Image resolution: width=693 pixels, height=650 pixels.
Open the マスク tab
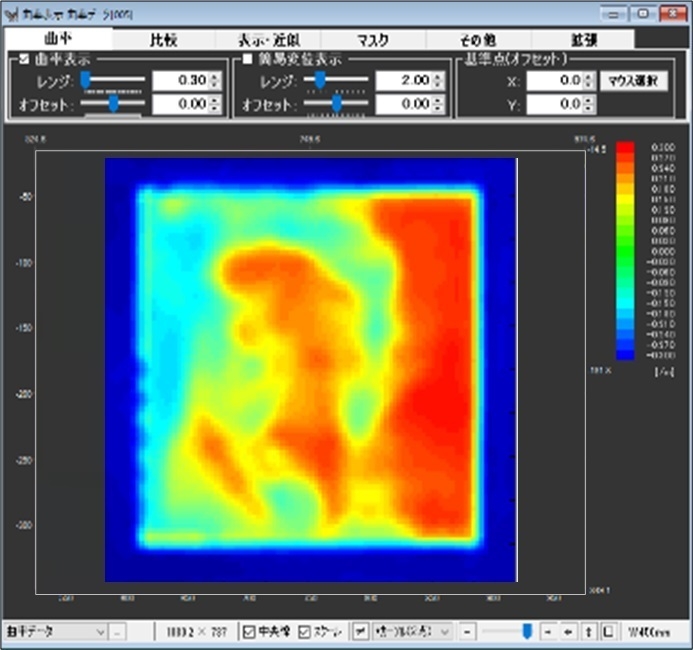[x=372, y=40]
